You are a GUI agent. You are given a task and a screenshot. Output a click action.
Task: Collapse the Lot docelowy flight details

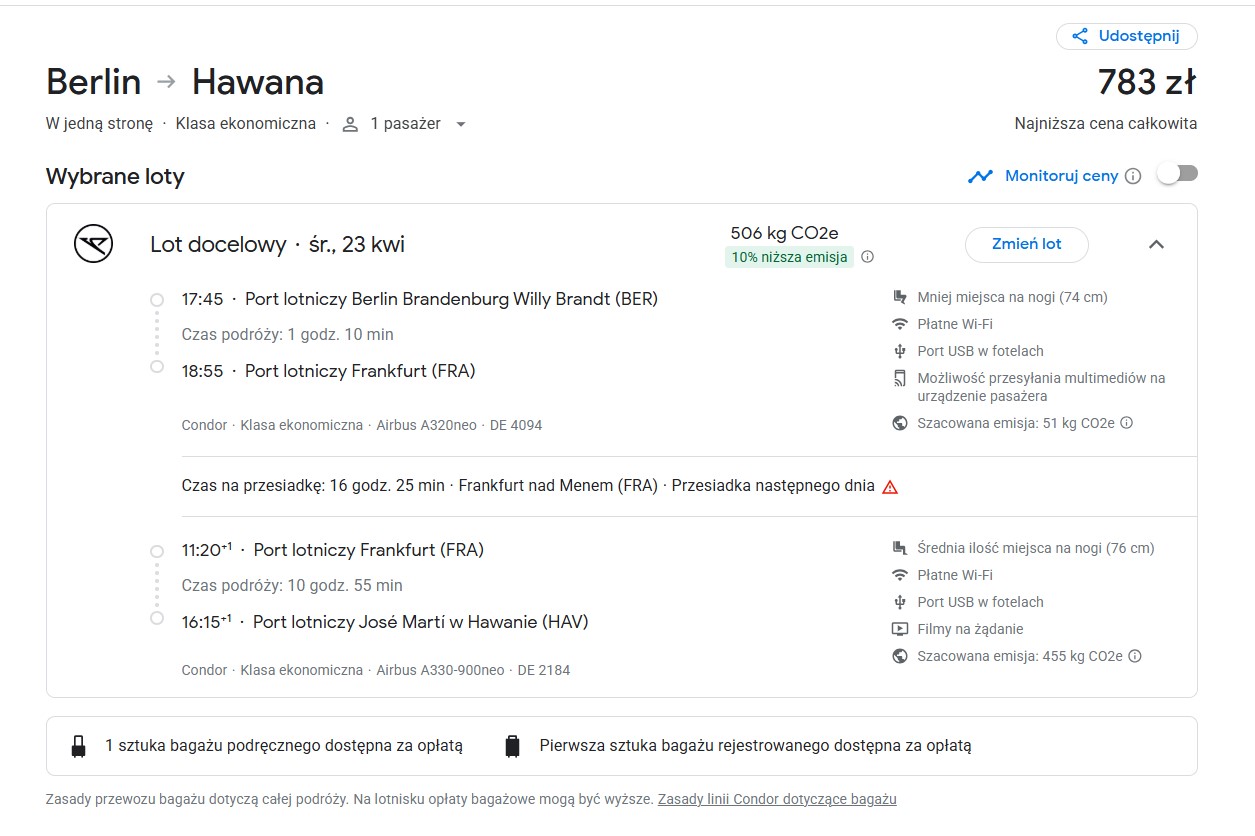1157,244
